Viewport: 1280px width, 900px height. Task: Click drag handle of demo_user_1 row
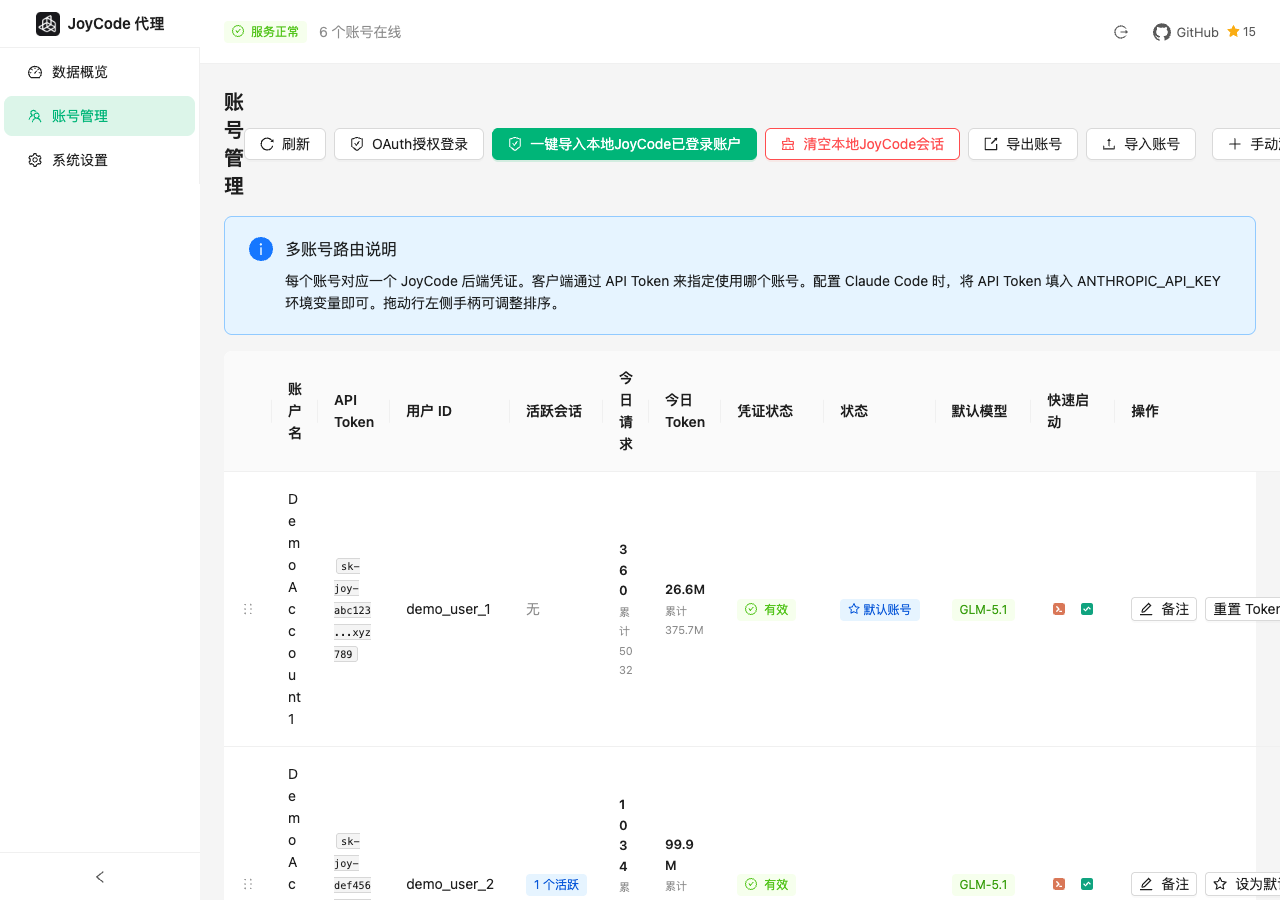click(x=248, y=609)
